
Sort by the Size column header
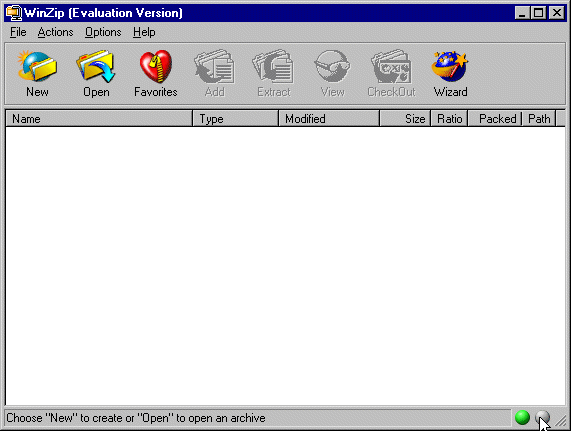[405, 119]
